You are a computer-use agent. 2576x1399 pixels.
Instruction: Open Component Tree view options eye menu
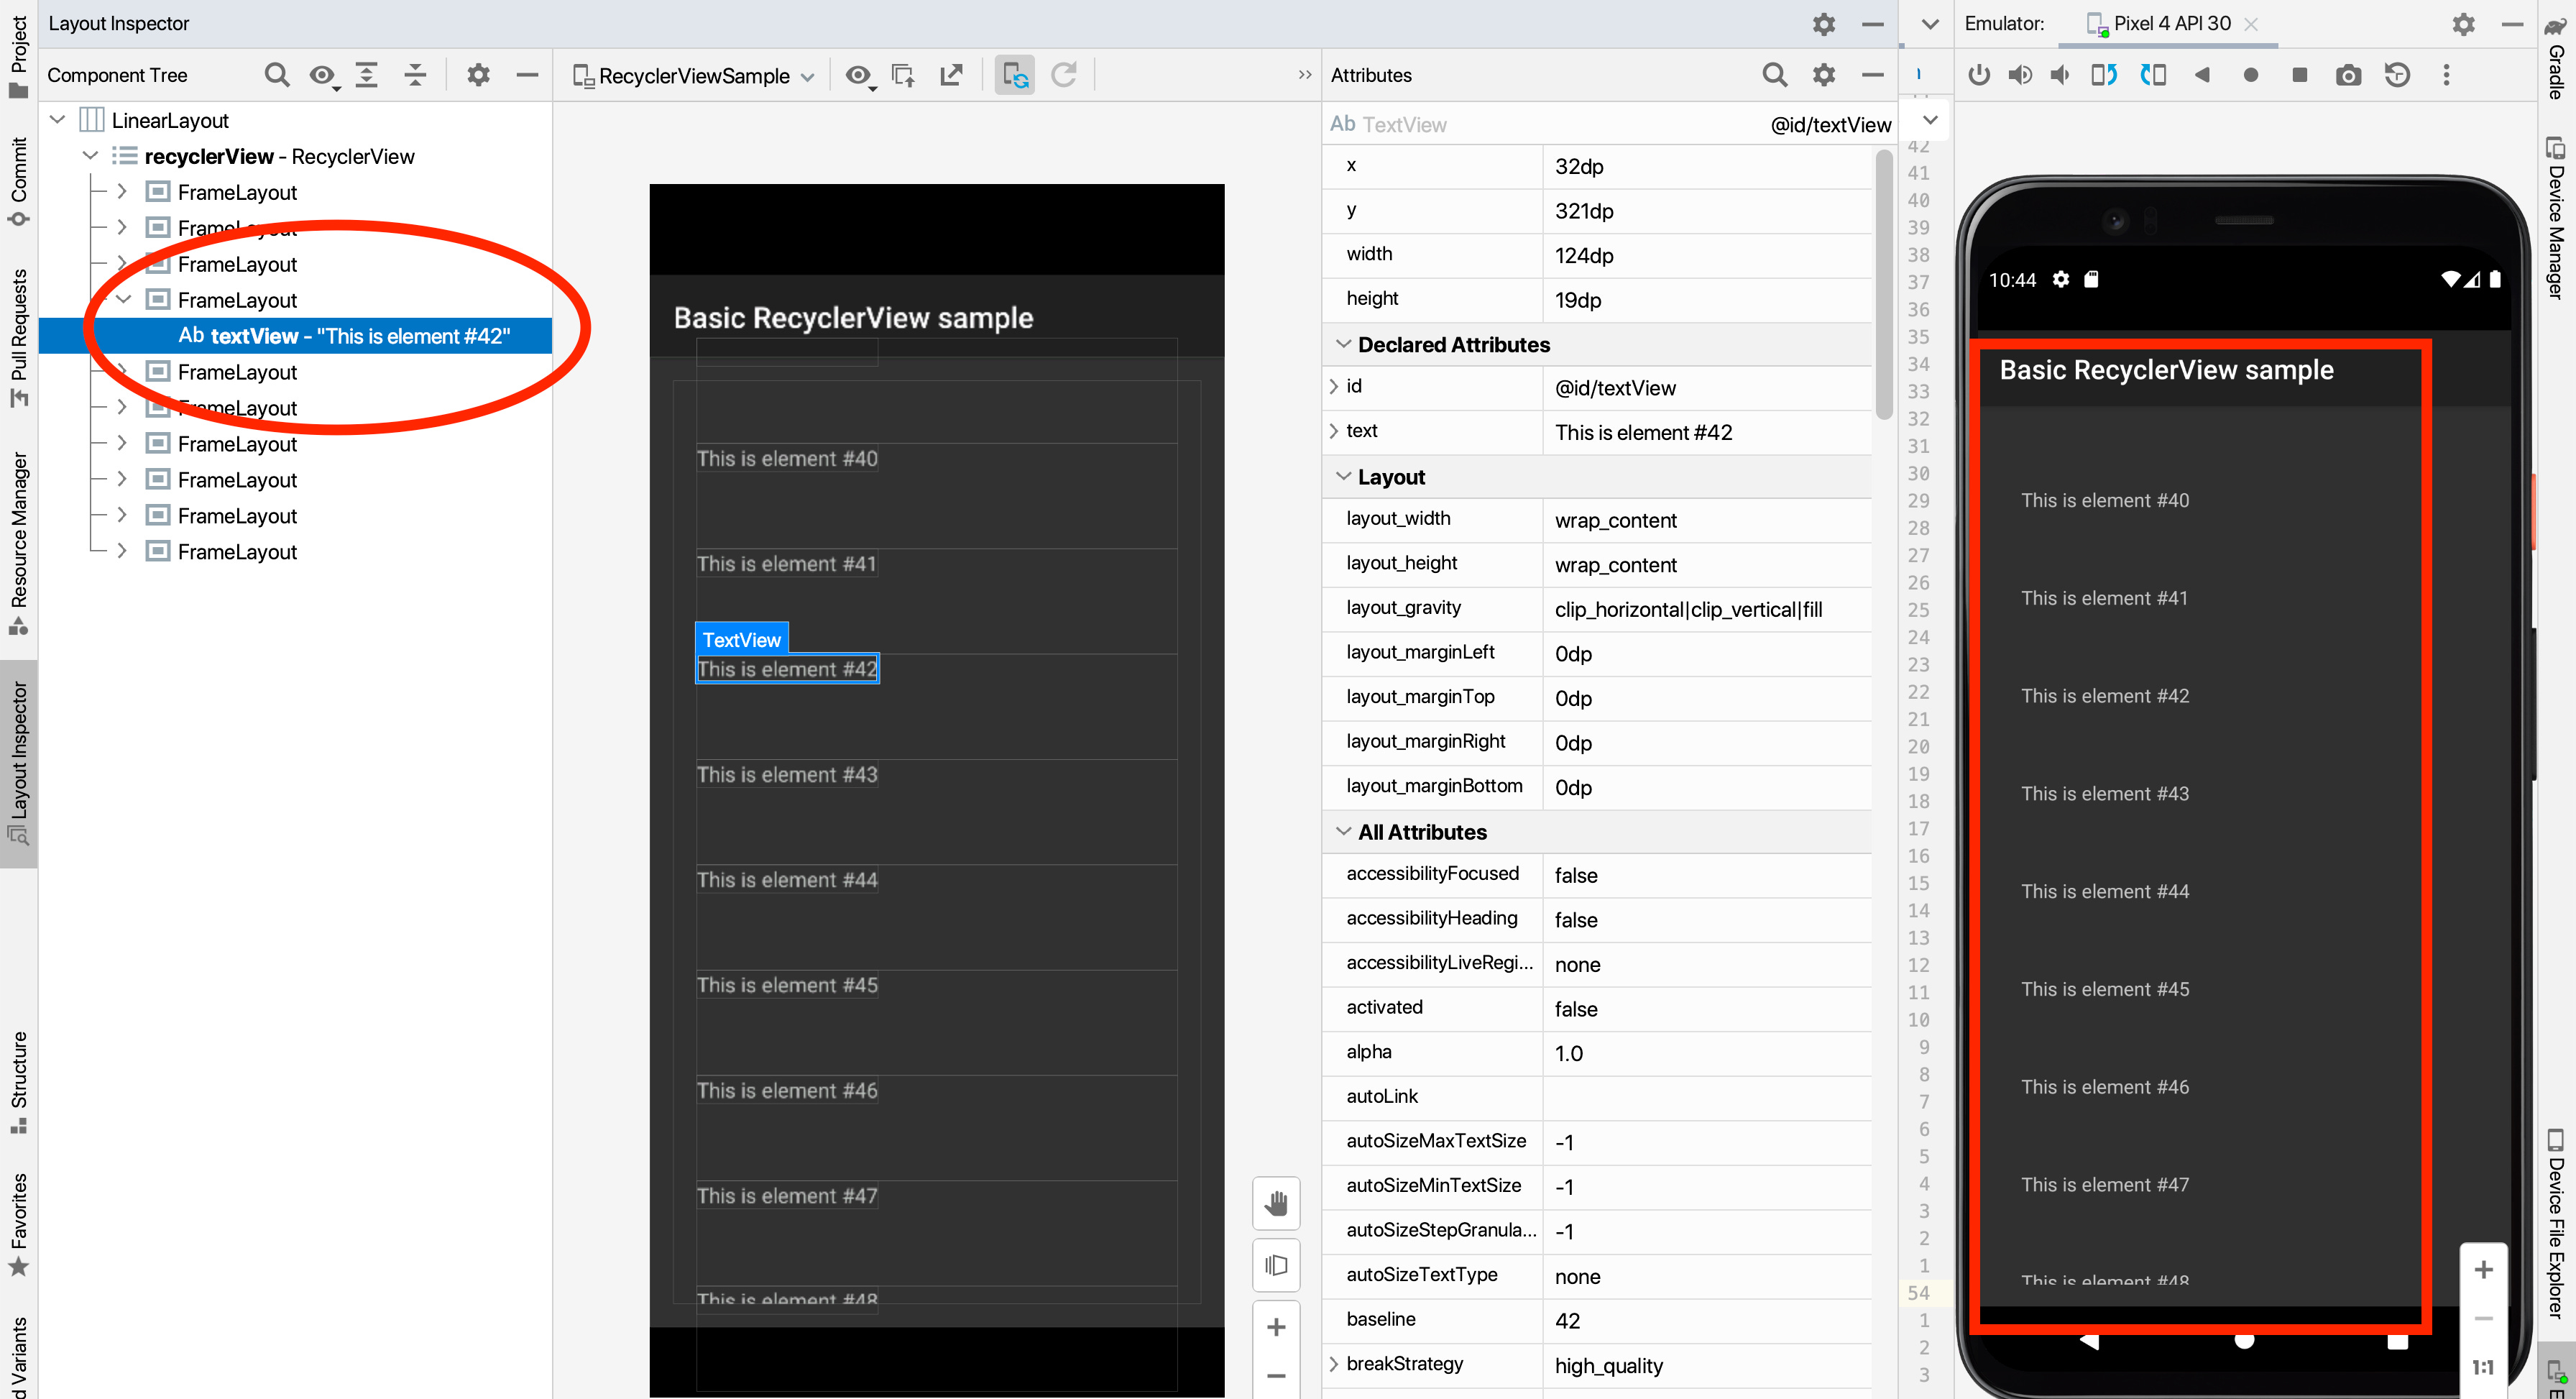324,76
